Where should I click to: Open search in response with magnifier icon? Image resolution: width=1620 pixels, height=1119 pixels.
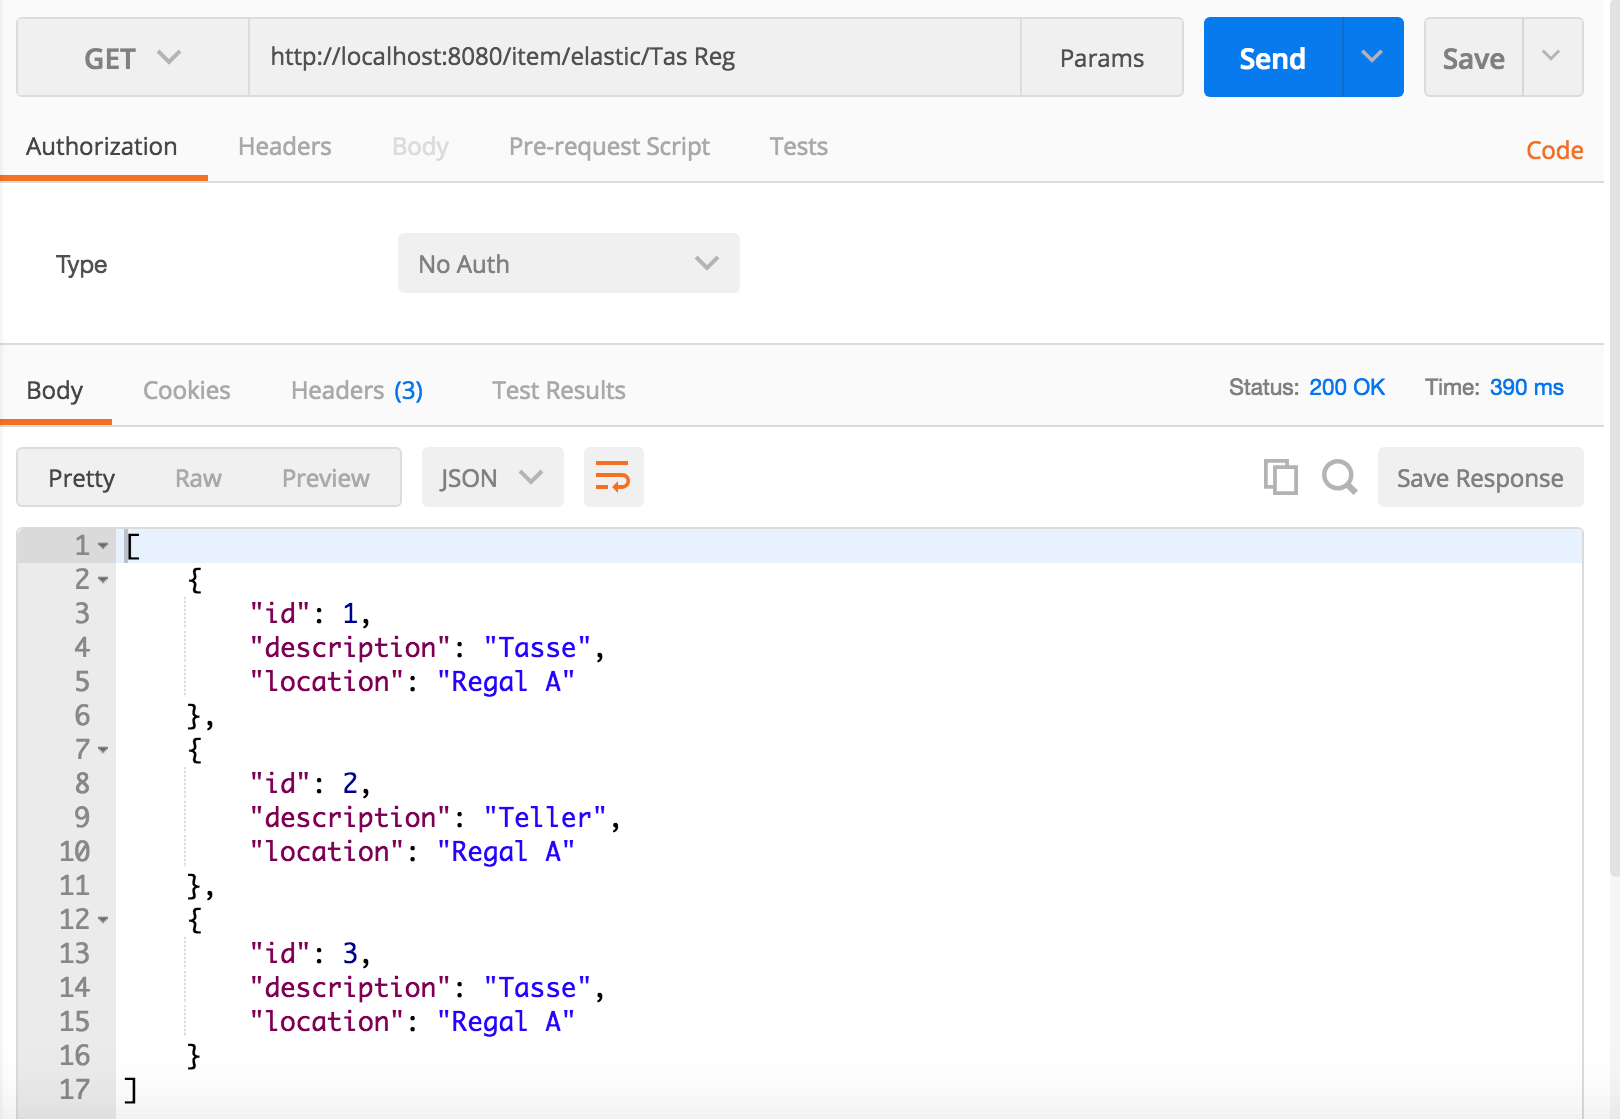(x=1339, y=477)
